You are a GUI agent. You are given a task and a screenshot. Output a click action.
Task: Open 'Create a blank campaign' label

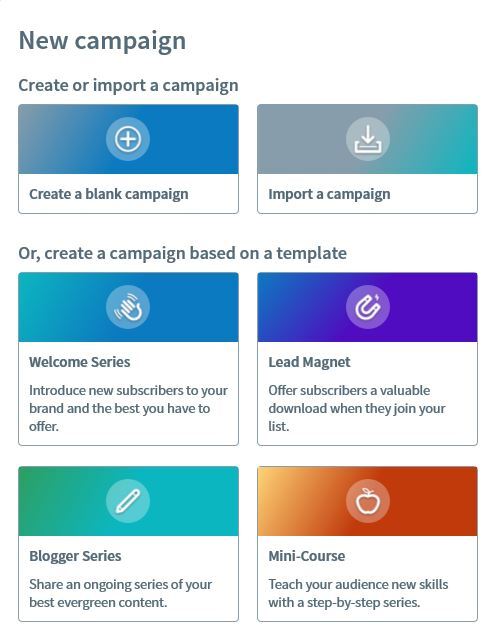[x=109, y=194]
